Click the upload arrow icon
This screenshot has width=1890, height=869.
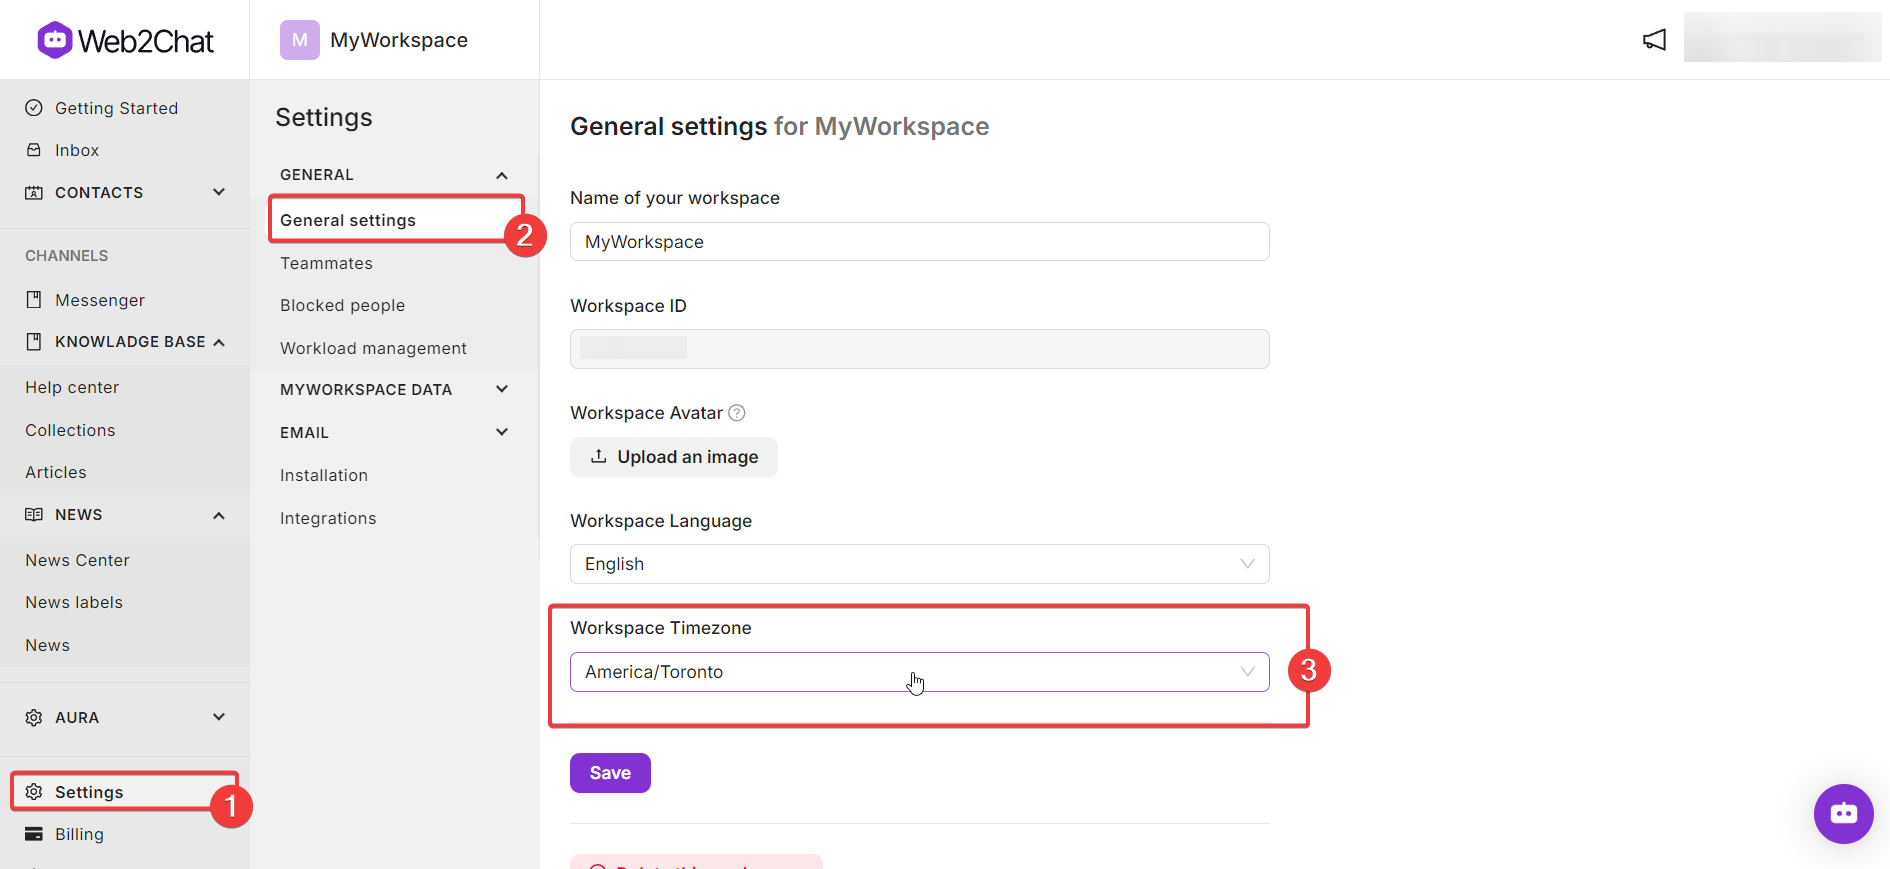[598, 456]
